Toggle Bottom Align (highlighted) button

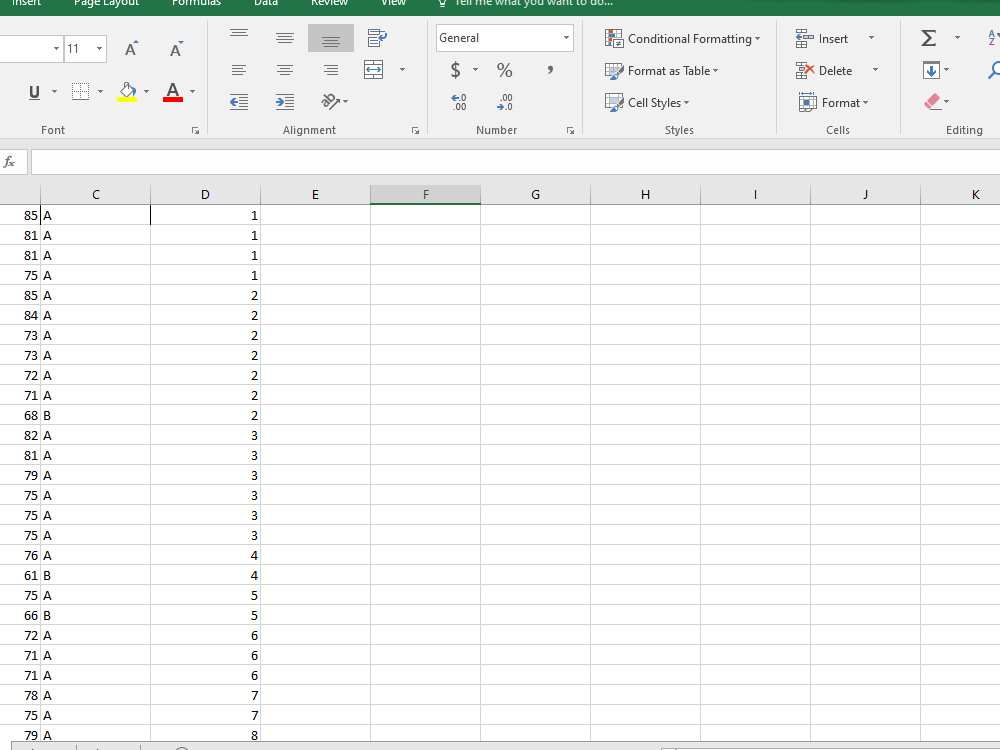[x=331, y=38]
